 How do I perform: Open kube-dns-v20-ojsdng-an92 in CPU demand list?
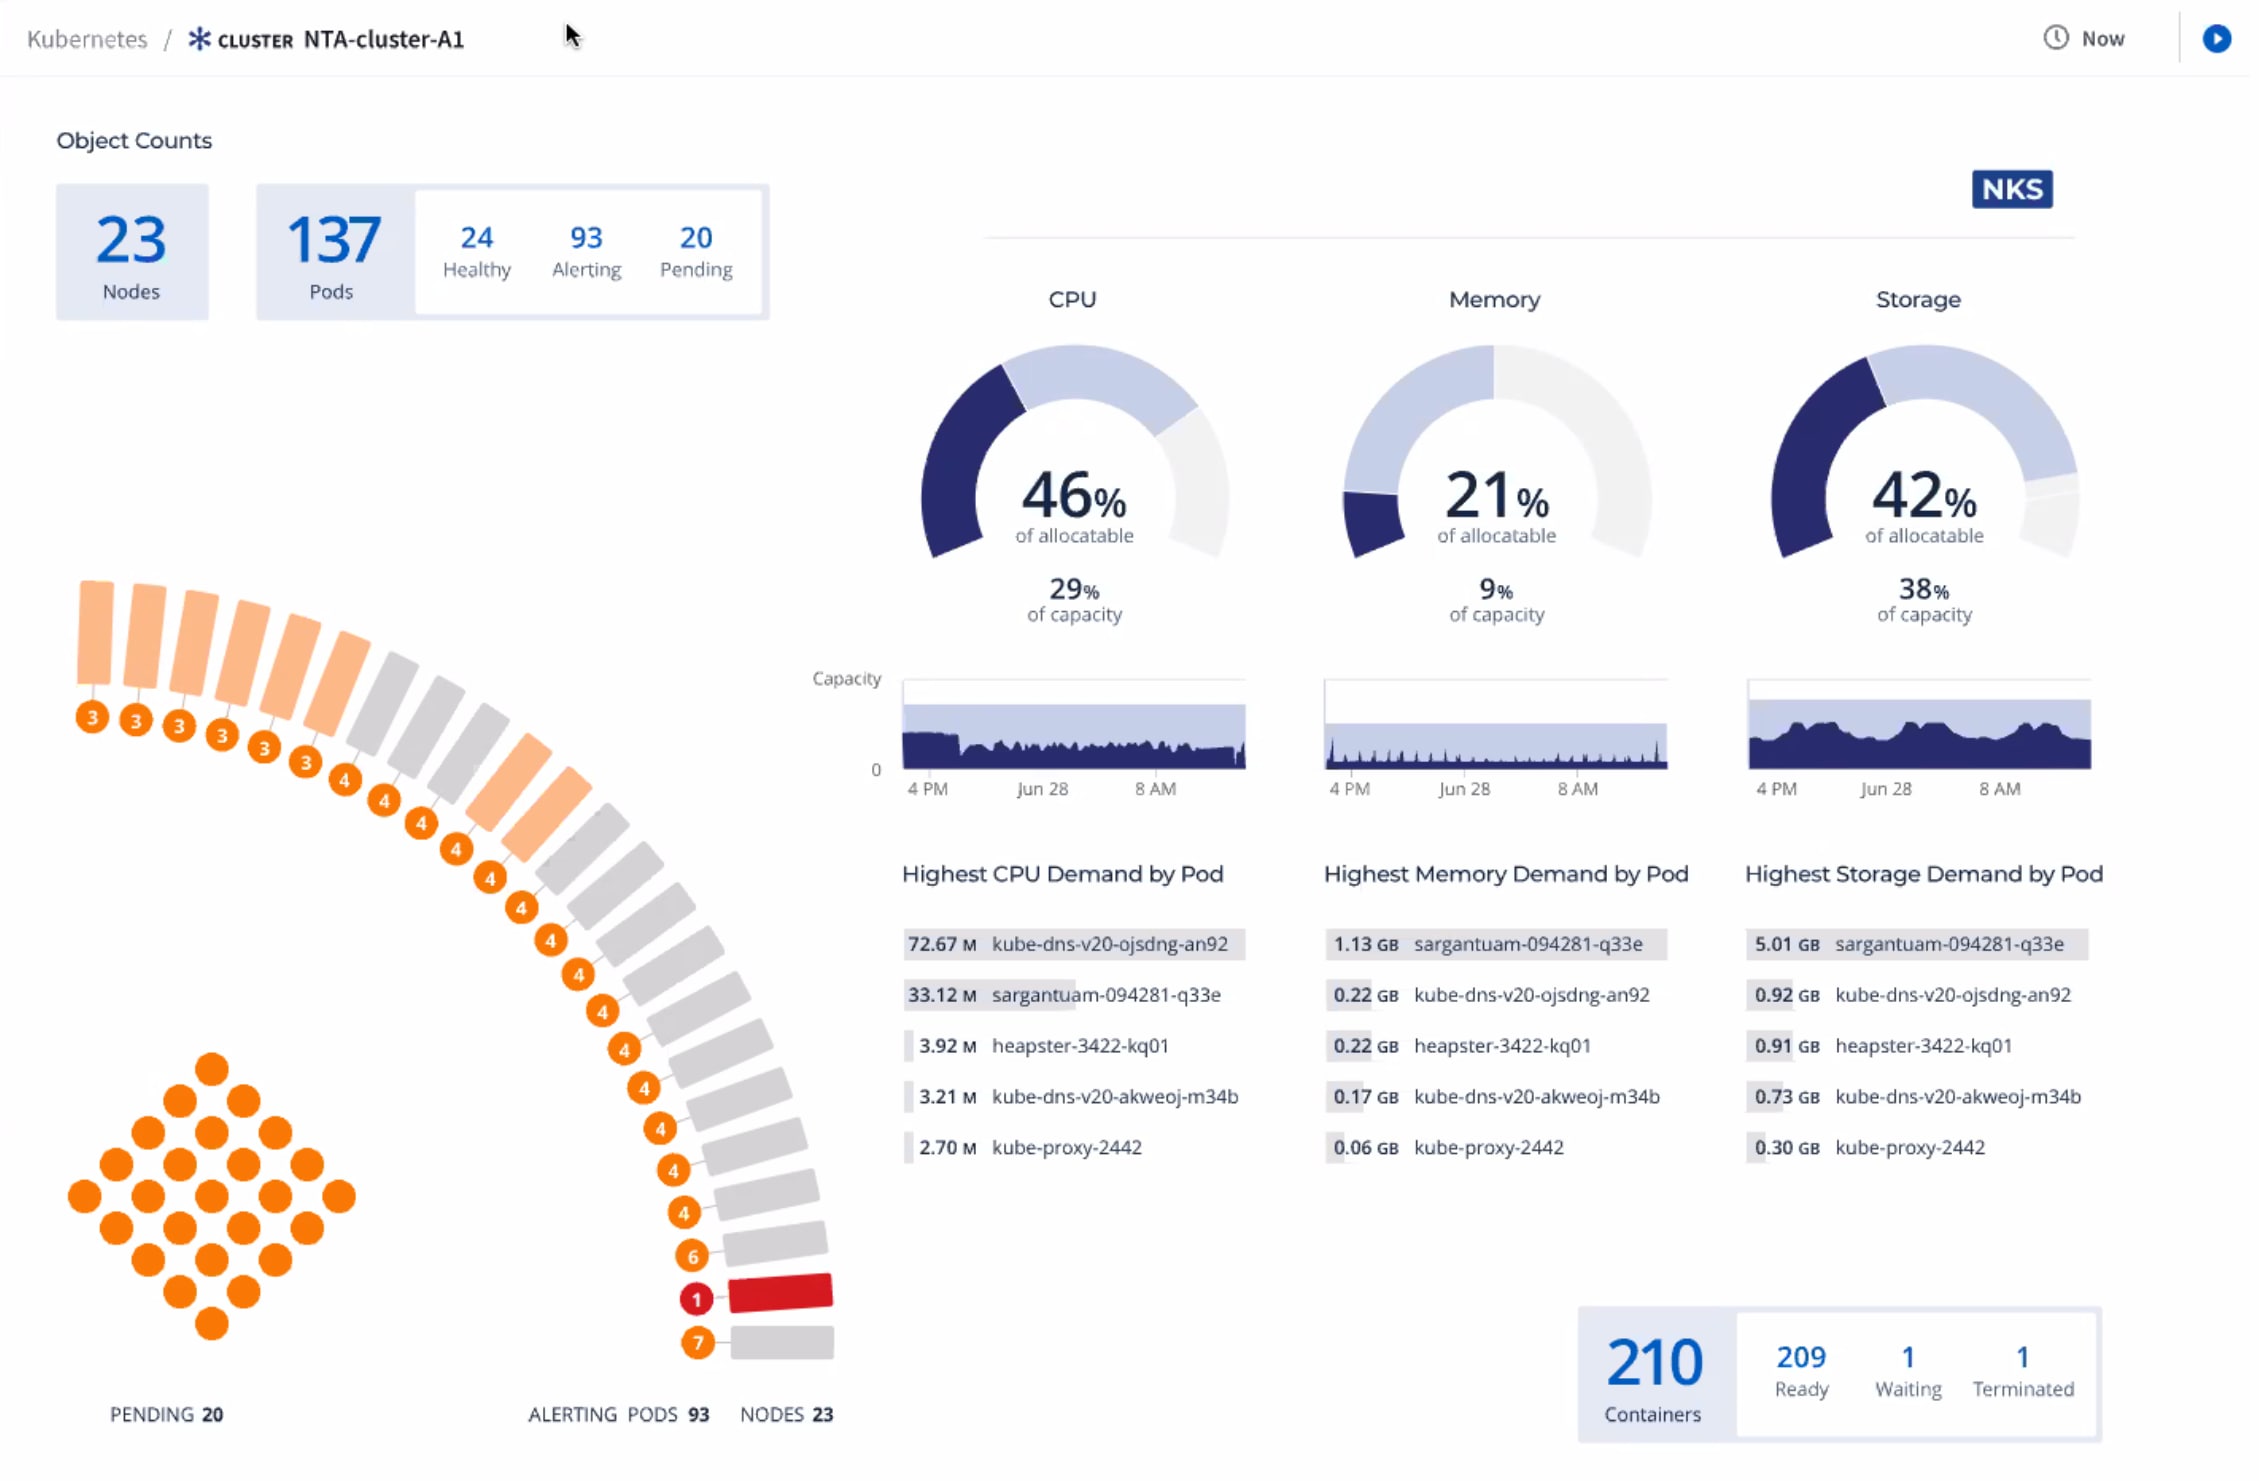1109,944
